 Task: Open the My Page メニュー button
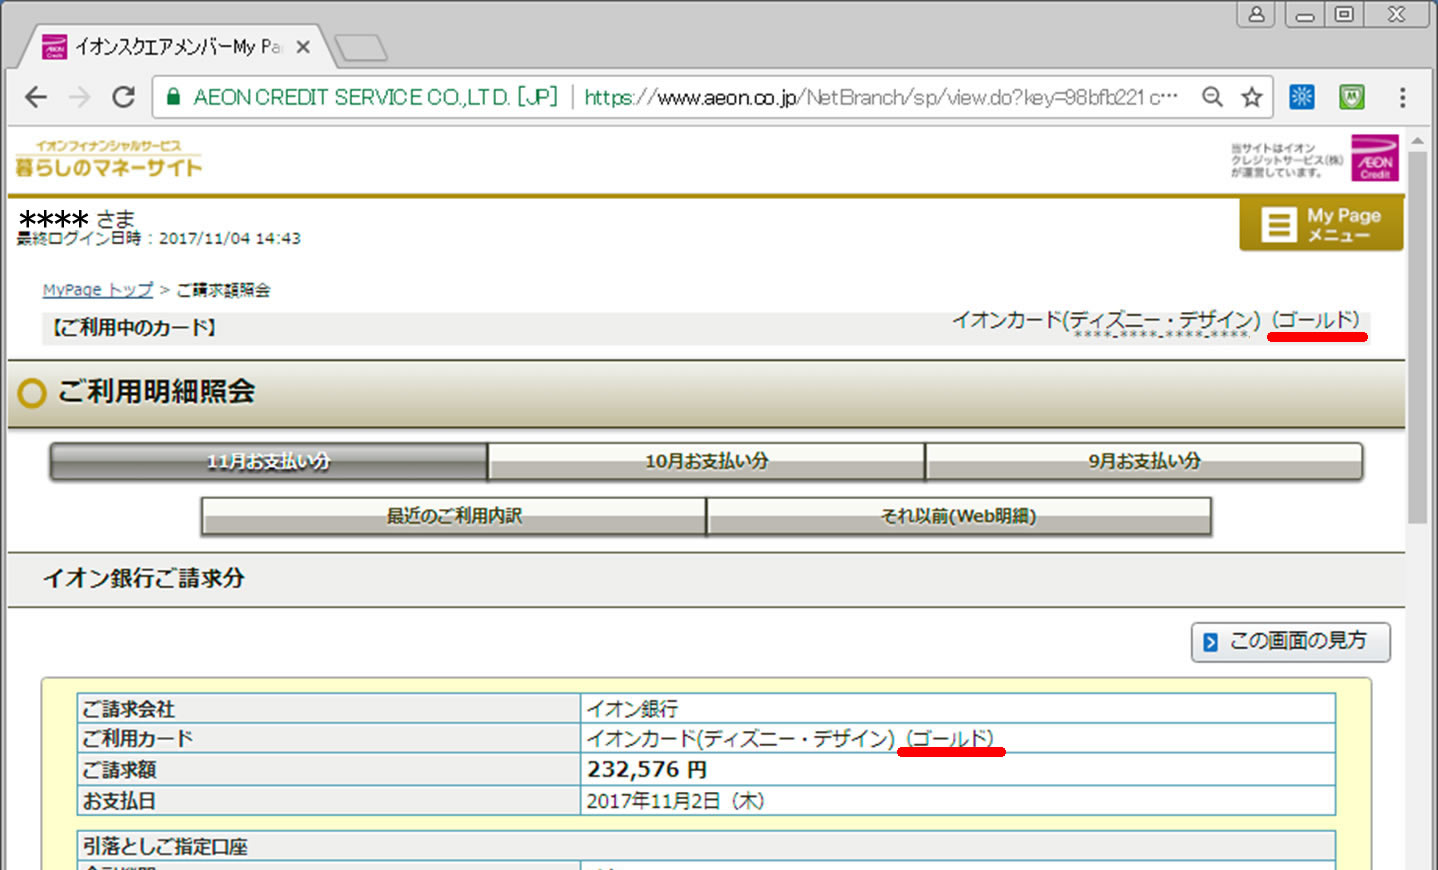1321,224
